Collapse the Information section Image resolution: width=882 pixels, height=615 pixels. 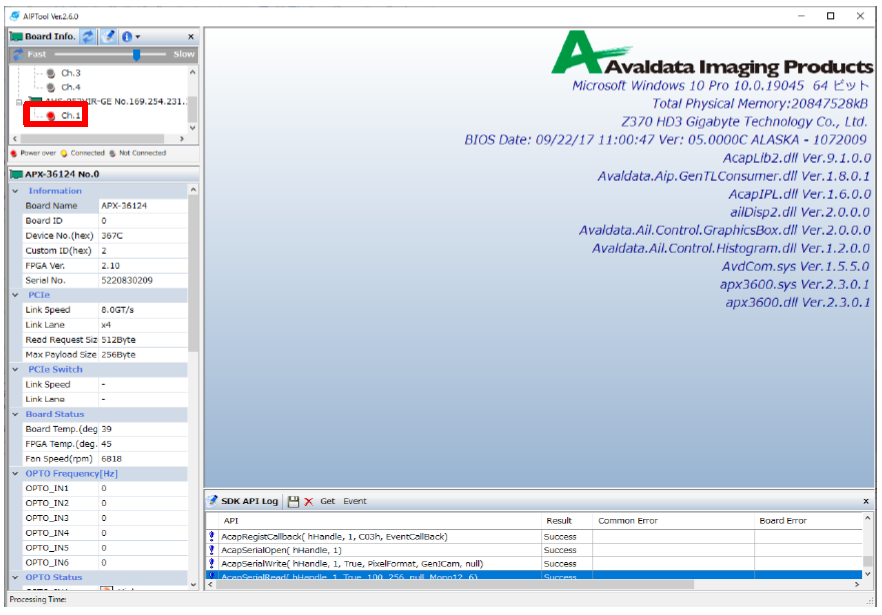(x=15, y=191)
